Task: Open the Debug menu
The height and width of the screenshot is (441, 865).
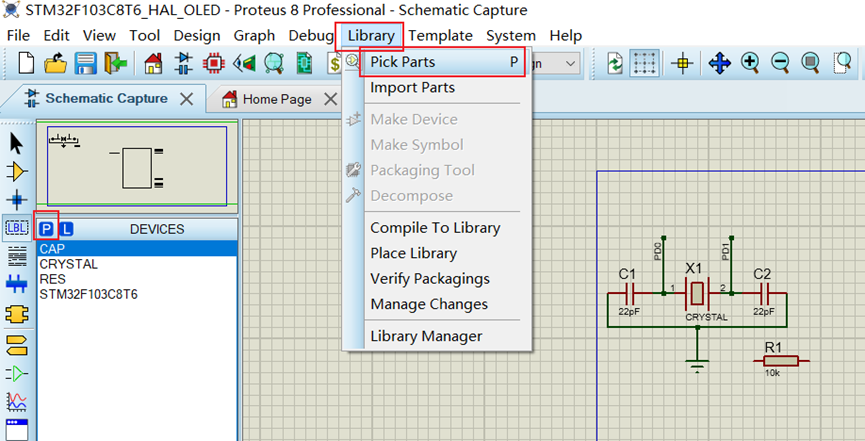Action: [311, 36]
